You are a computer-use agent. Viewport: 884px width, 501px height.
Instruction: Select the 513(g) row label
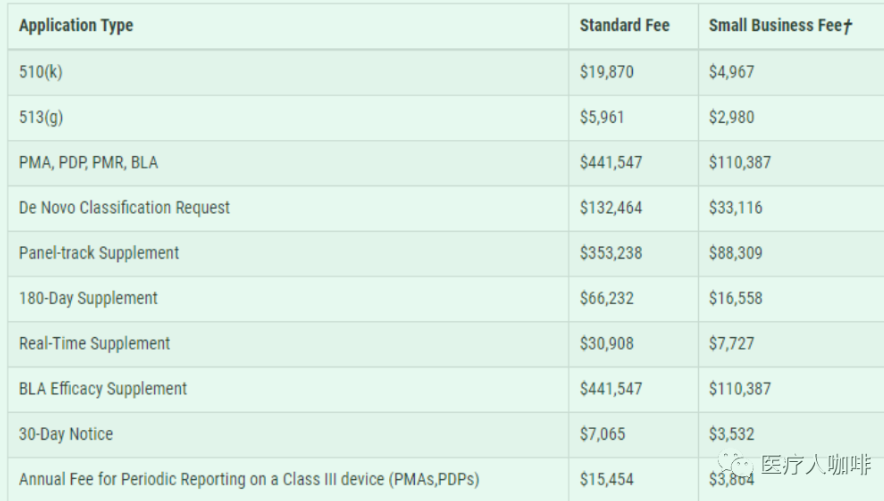(41, 117)
